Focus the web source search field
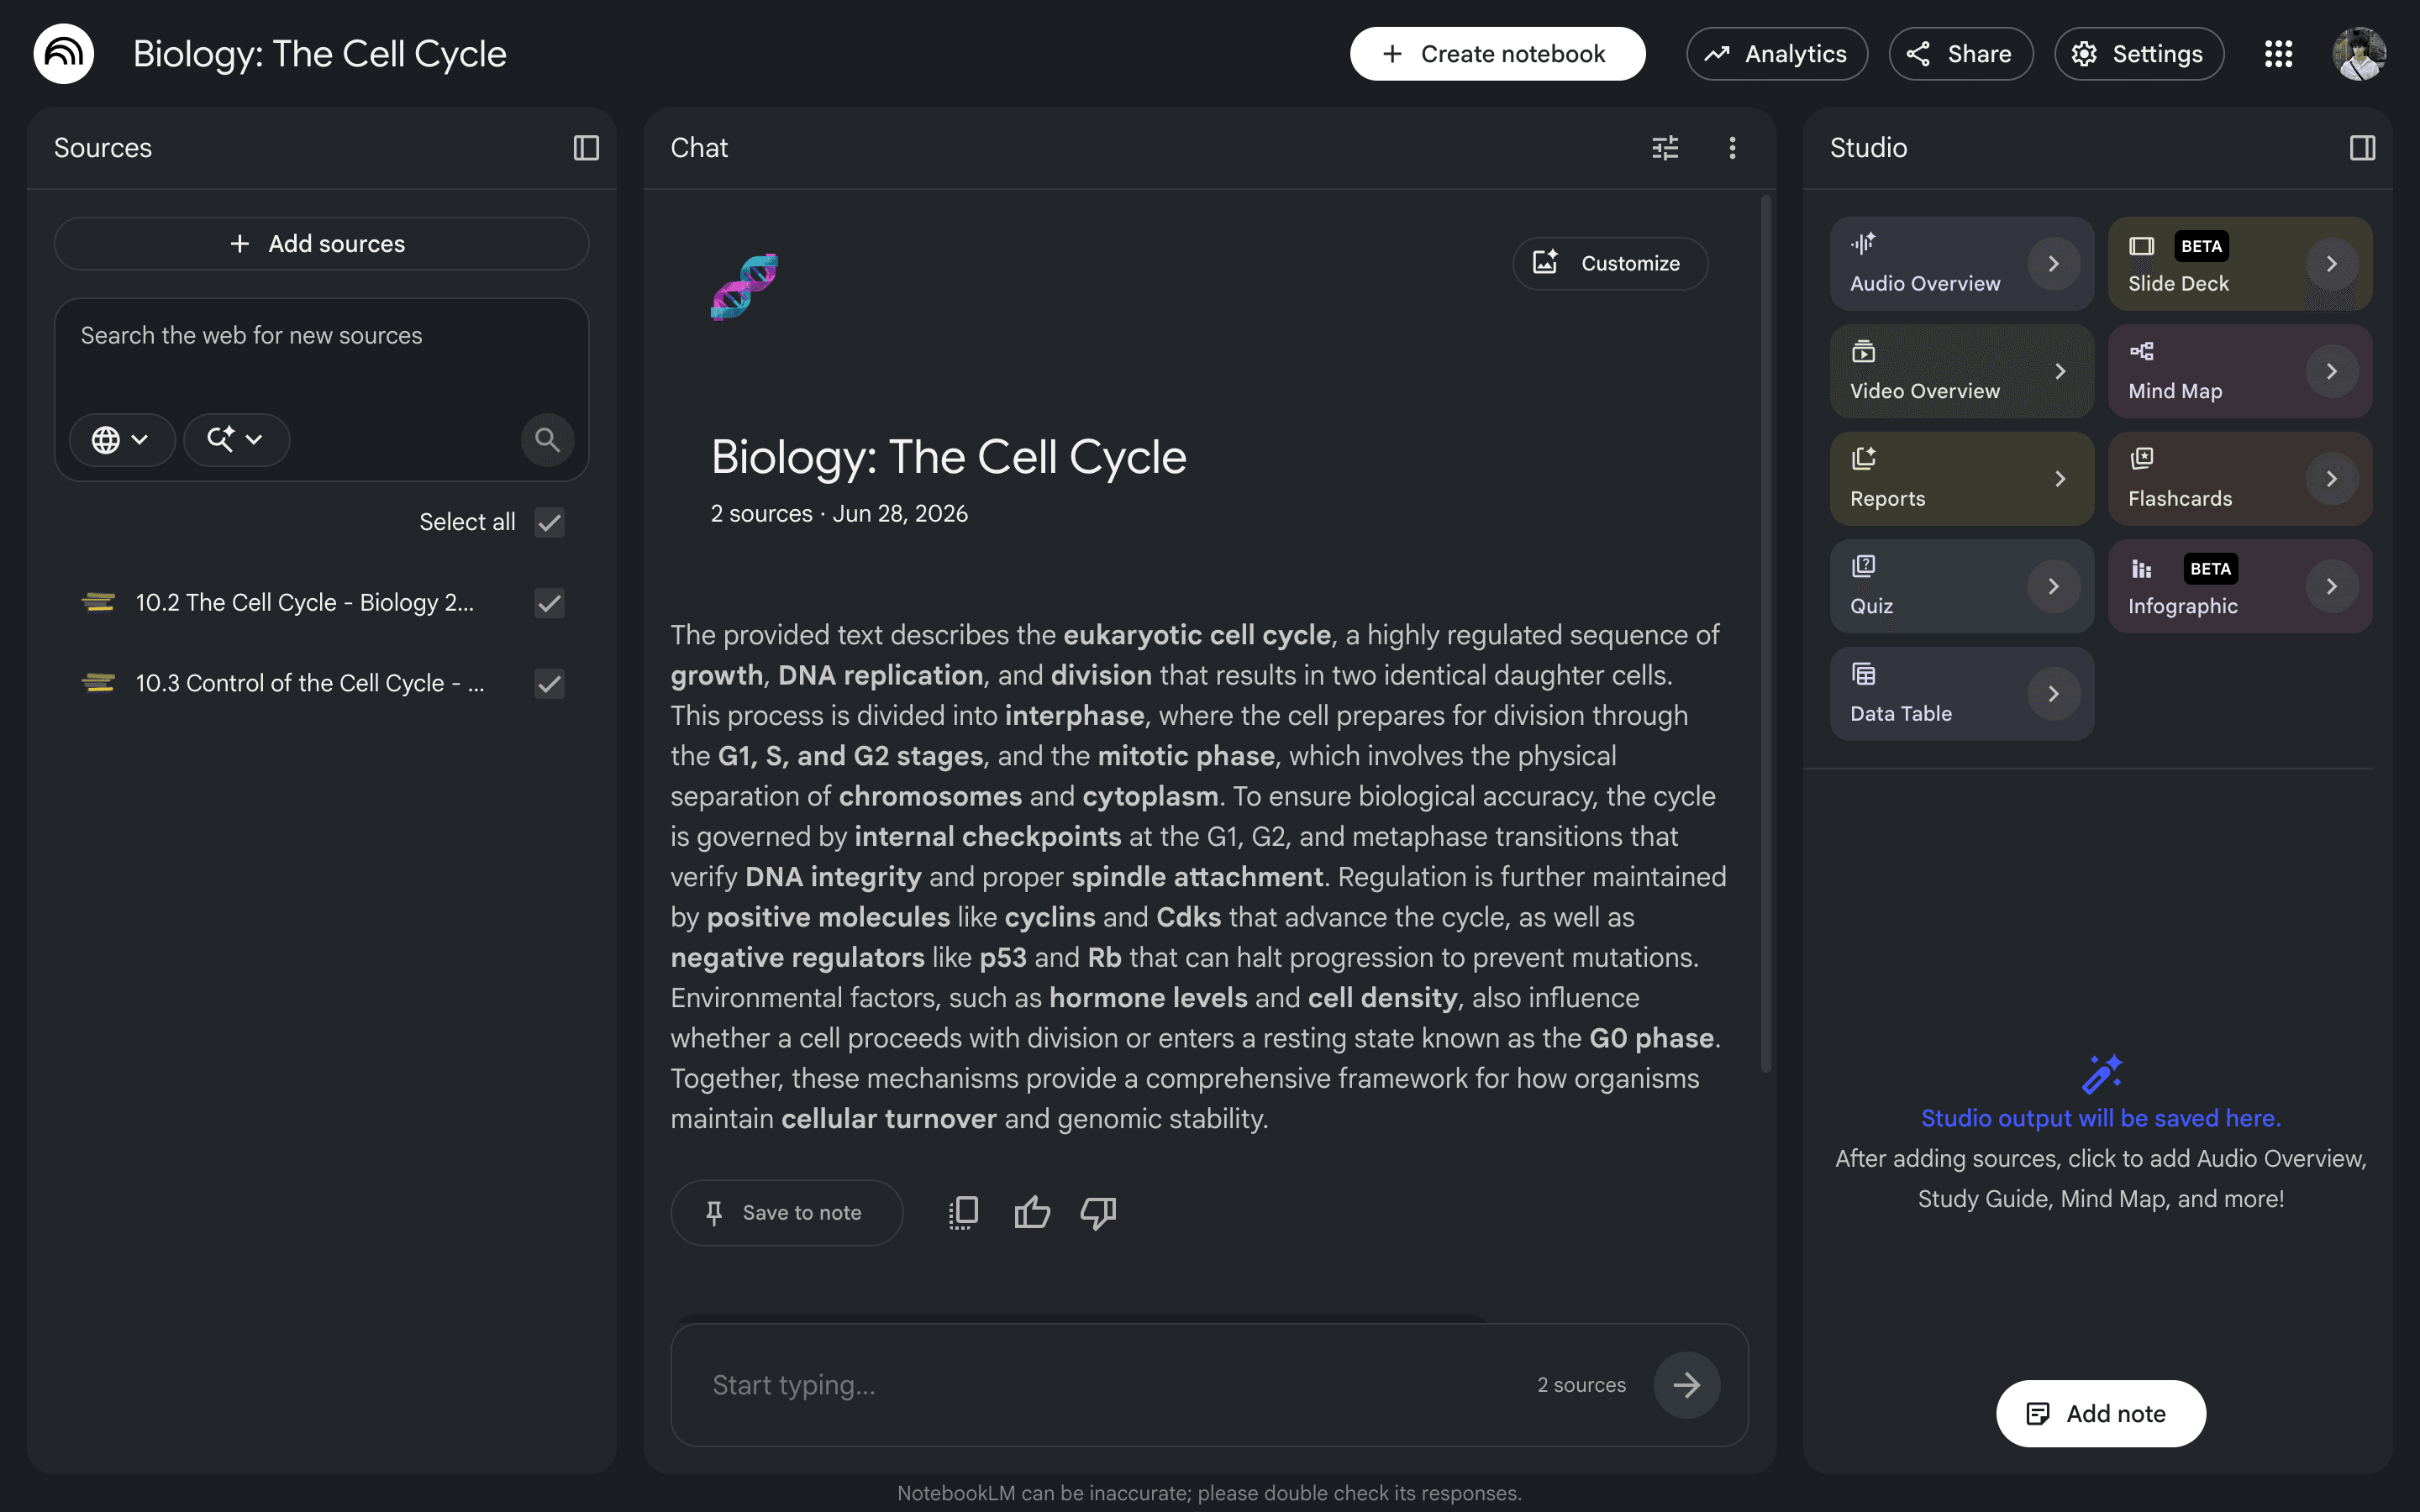 [x=321, y=336]
